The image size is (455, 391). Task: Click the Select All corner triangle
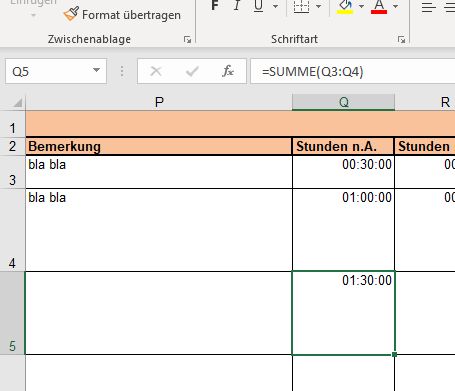[x=17, y=102]
